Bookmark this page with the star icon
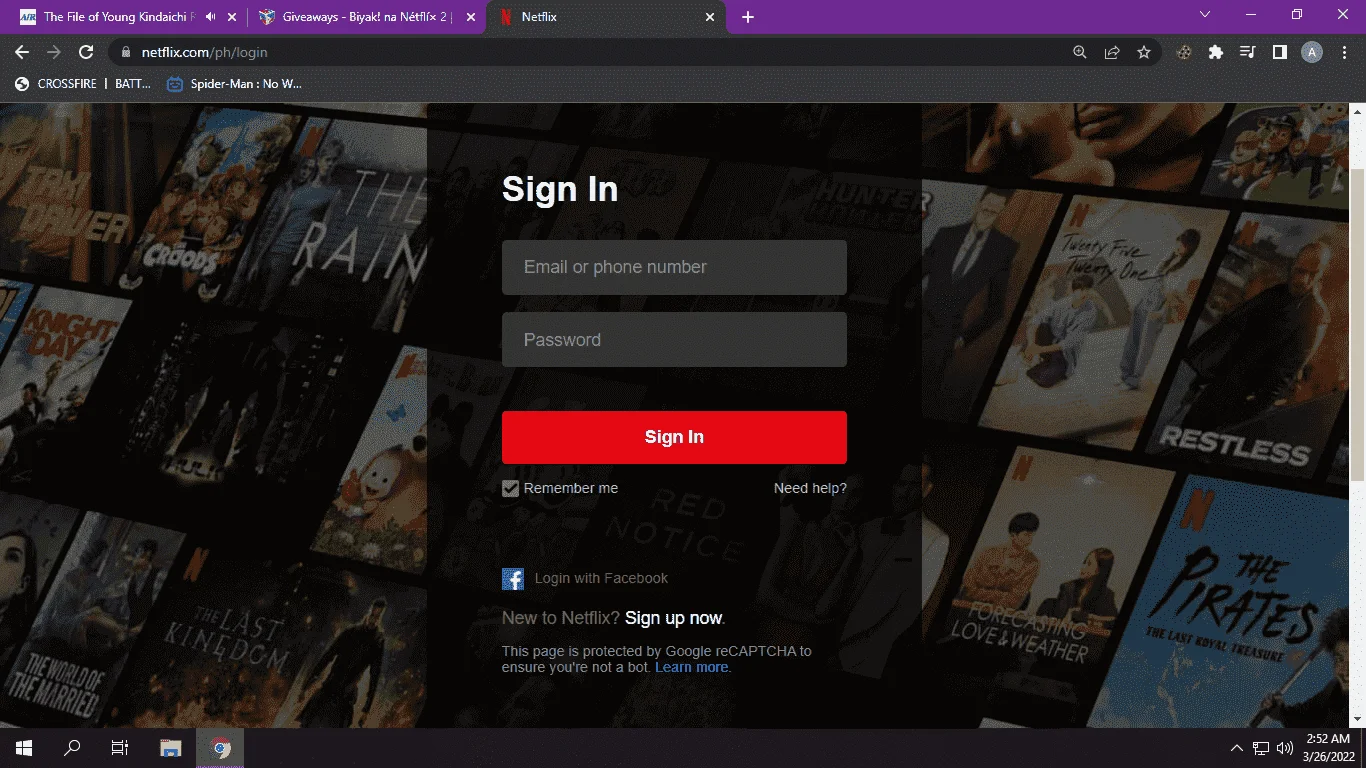 (x=1144, y=52)
